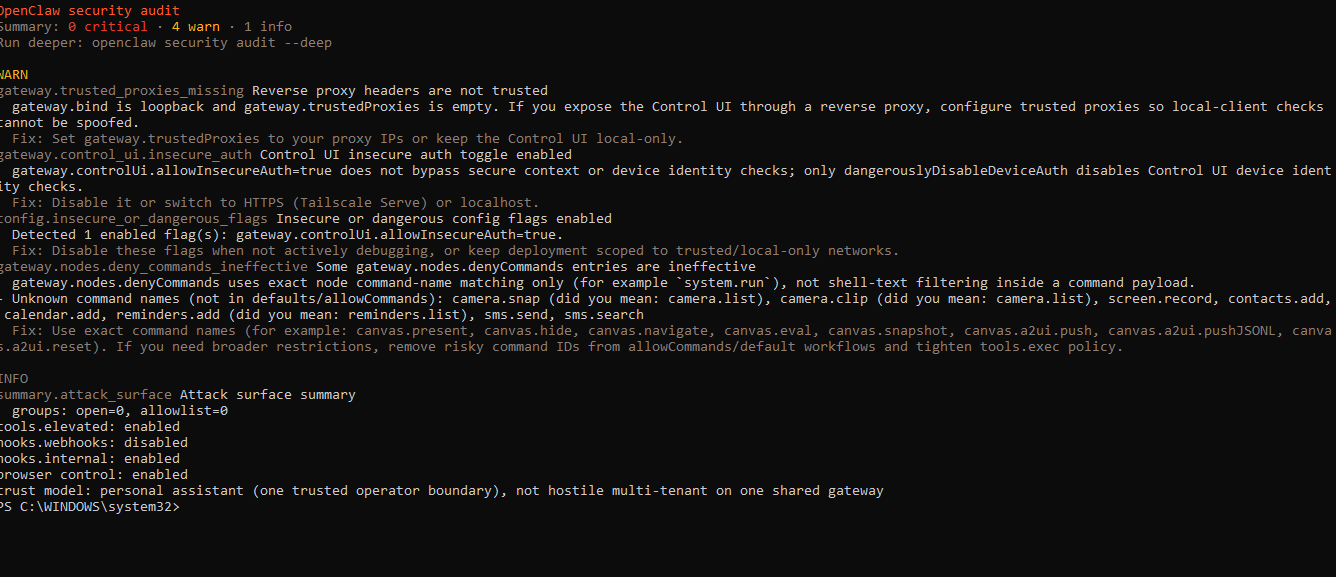Select the gateway.nodes.deny_commands_ineffective check ID
Screen dimensions: 1336x577
(152, 267)
